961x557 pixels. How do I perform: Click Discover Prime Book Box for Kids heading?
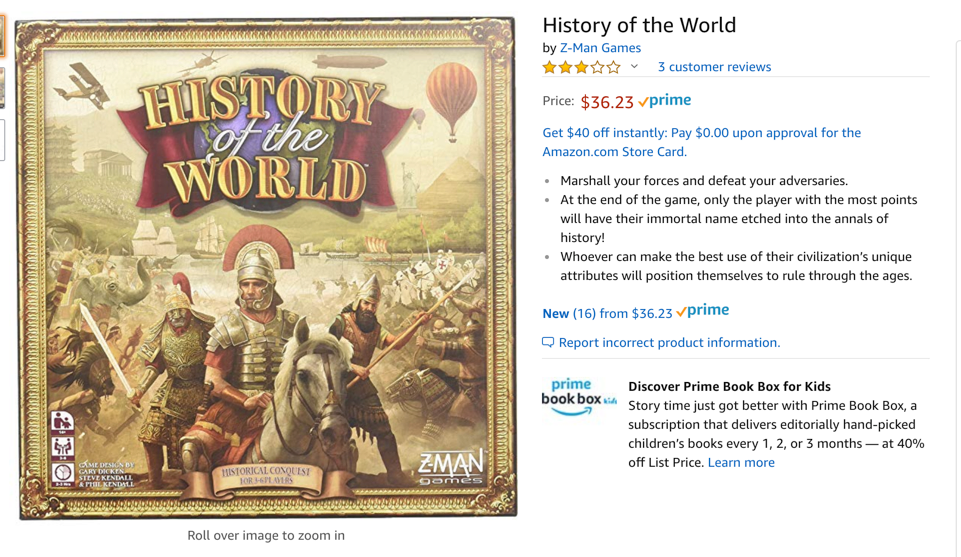click(729, 386)
